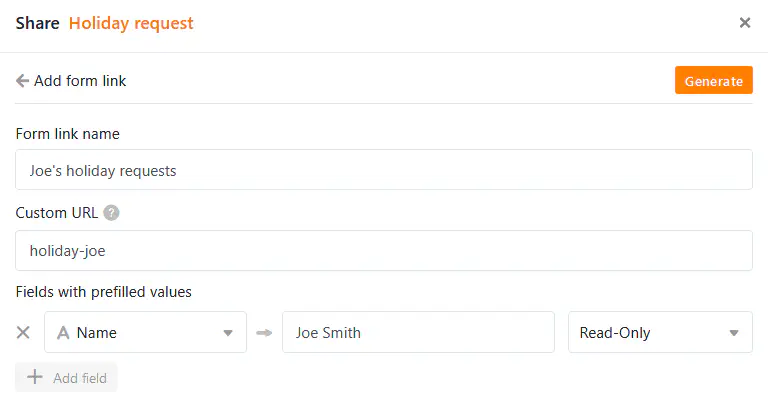Image resolution: width=768 pixels, height=402 pixels.
Task: Select the Name column field selector
Action: coord(145,332)
